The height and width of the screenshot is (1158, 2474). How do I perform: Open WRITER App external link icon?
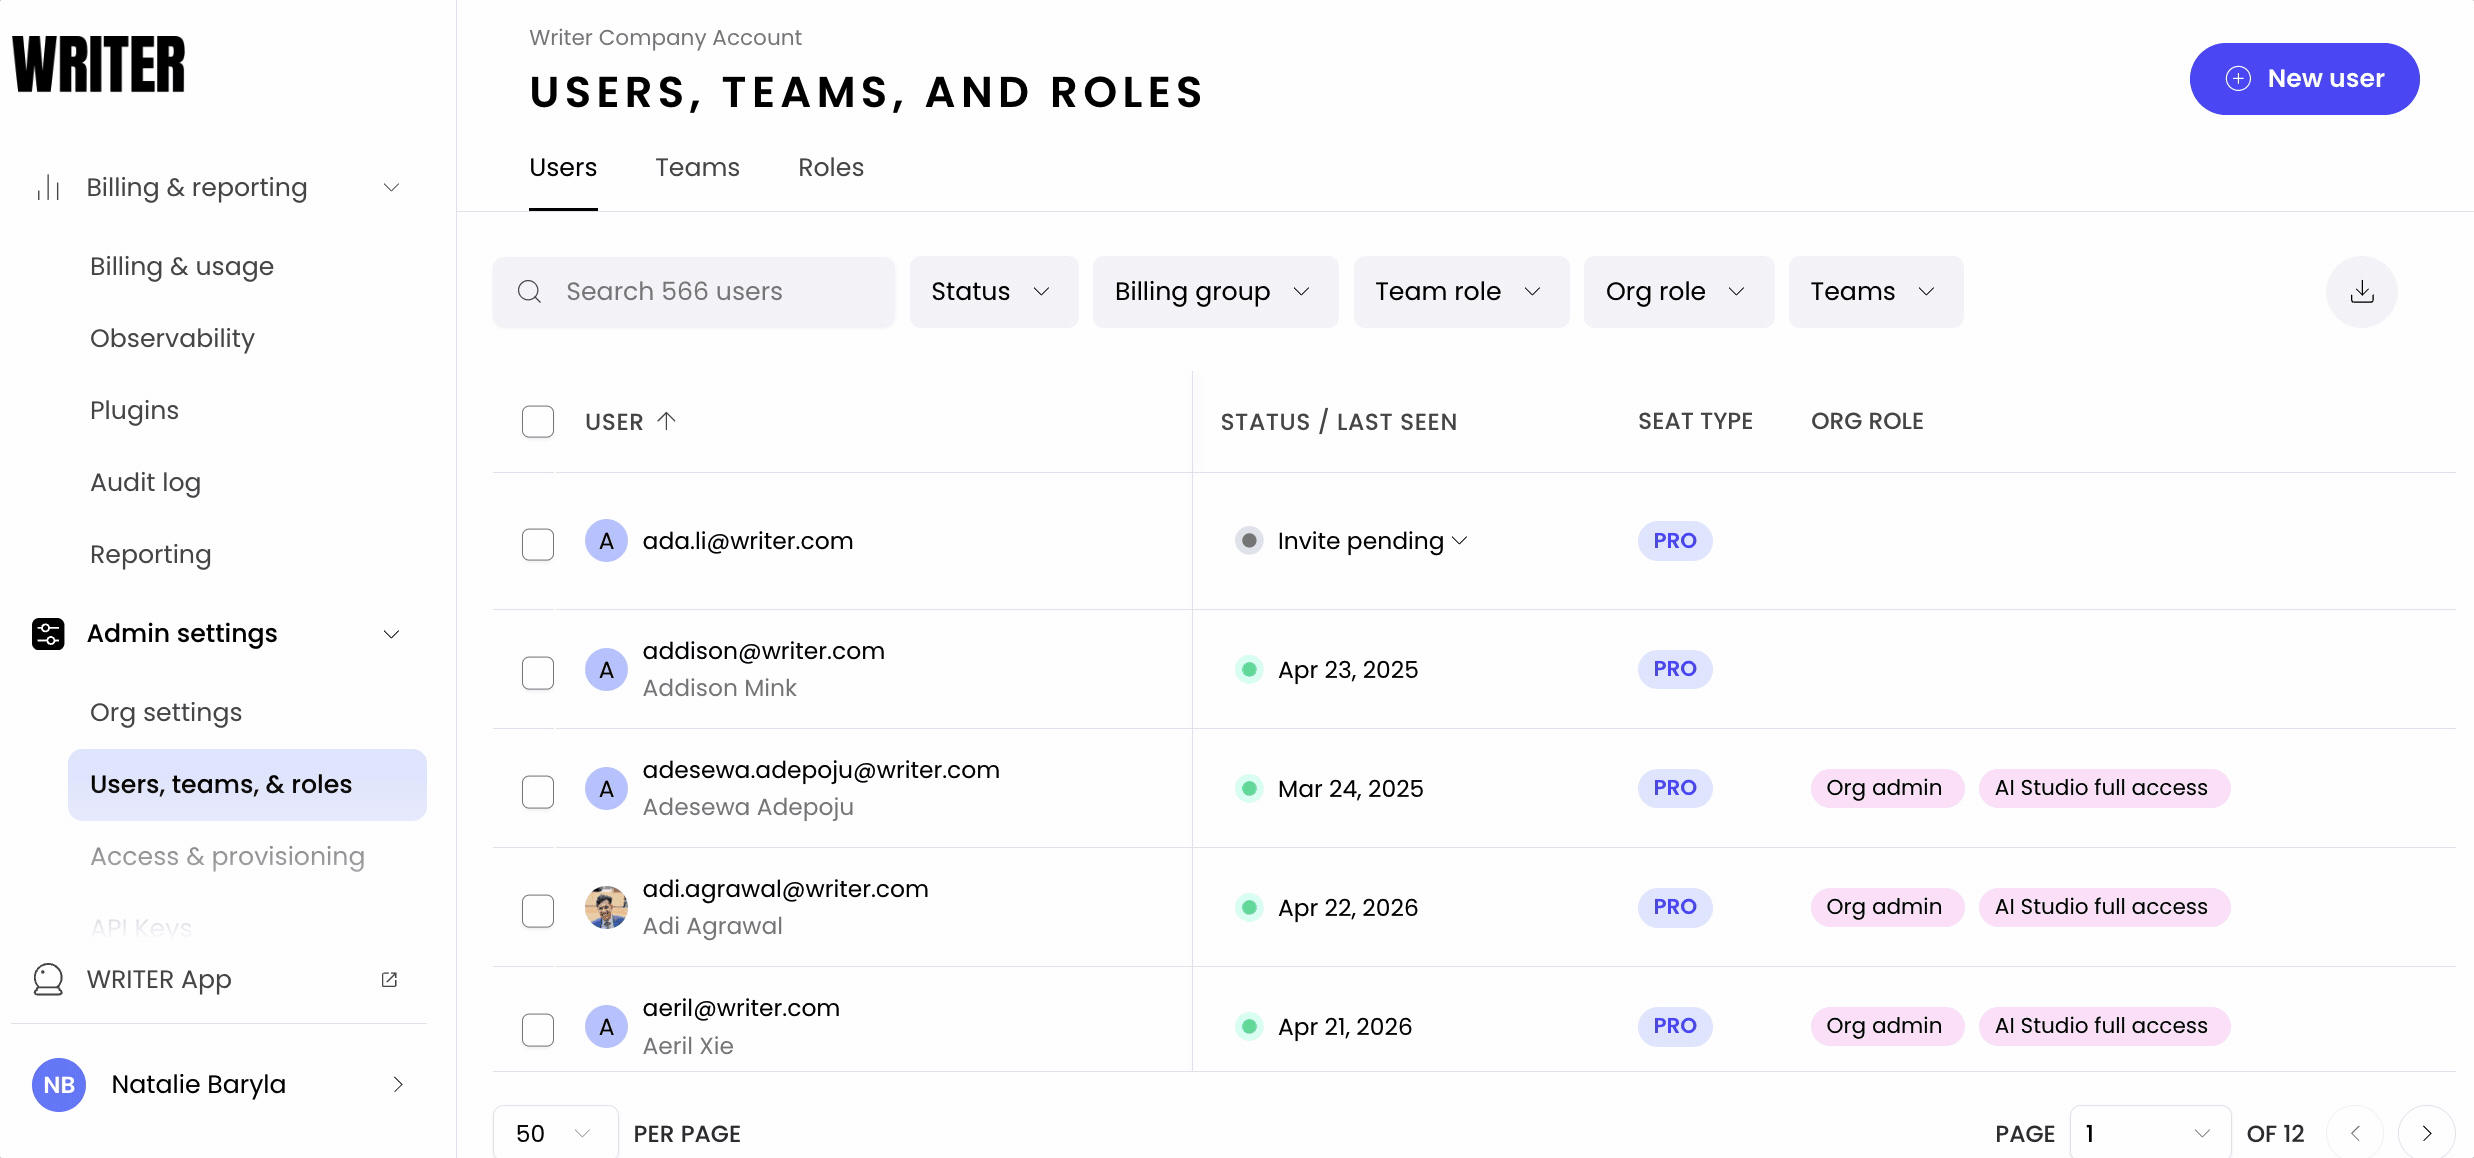389,980
